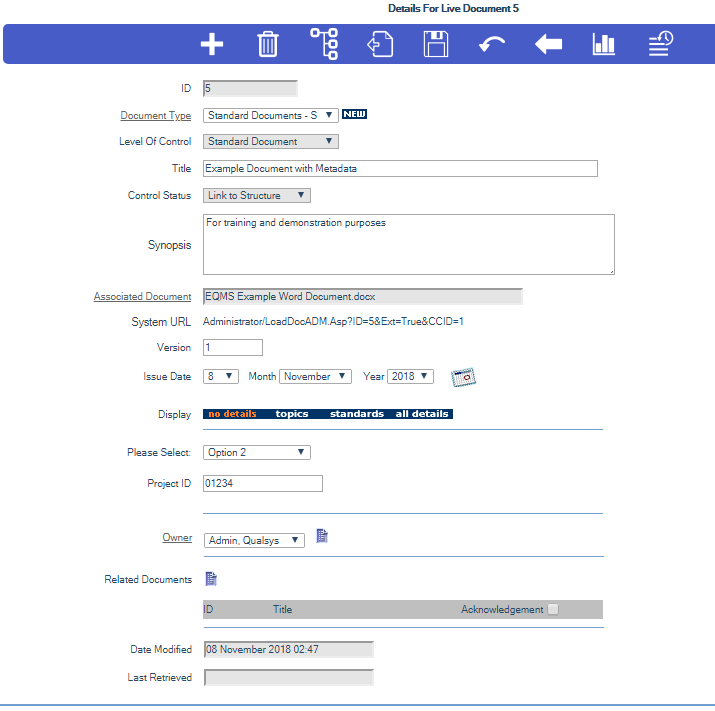The width and height of the screenshot is (715, 711).
Task: Open the Year 2018 dropdown
Action: [x=410, y=376]
